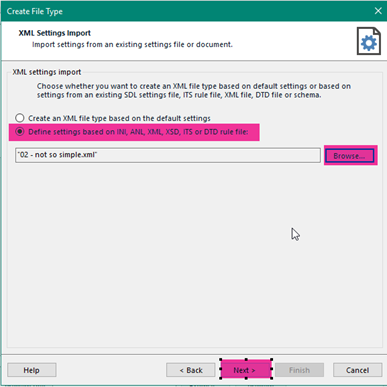Proceed with the Next > button
The width and height of the screenshot is (387, 387).
click(x=245, y=370)
